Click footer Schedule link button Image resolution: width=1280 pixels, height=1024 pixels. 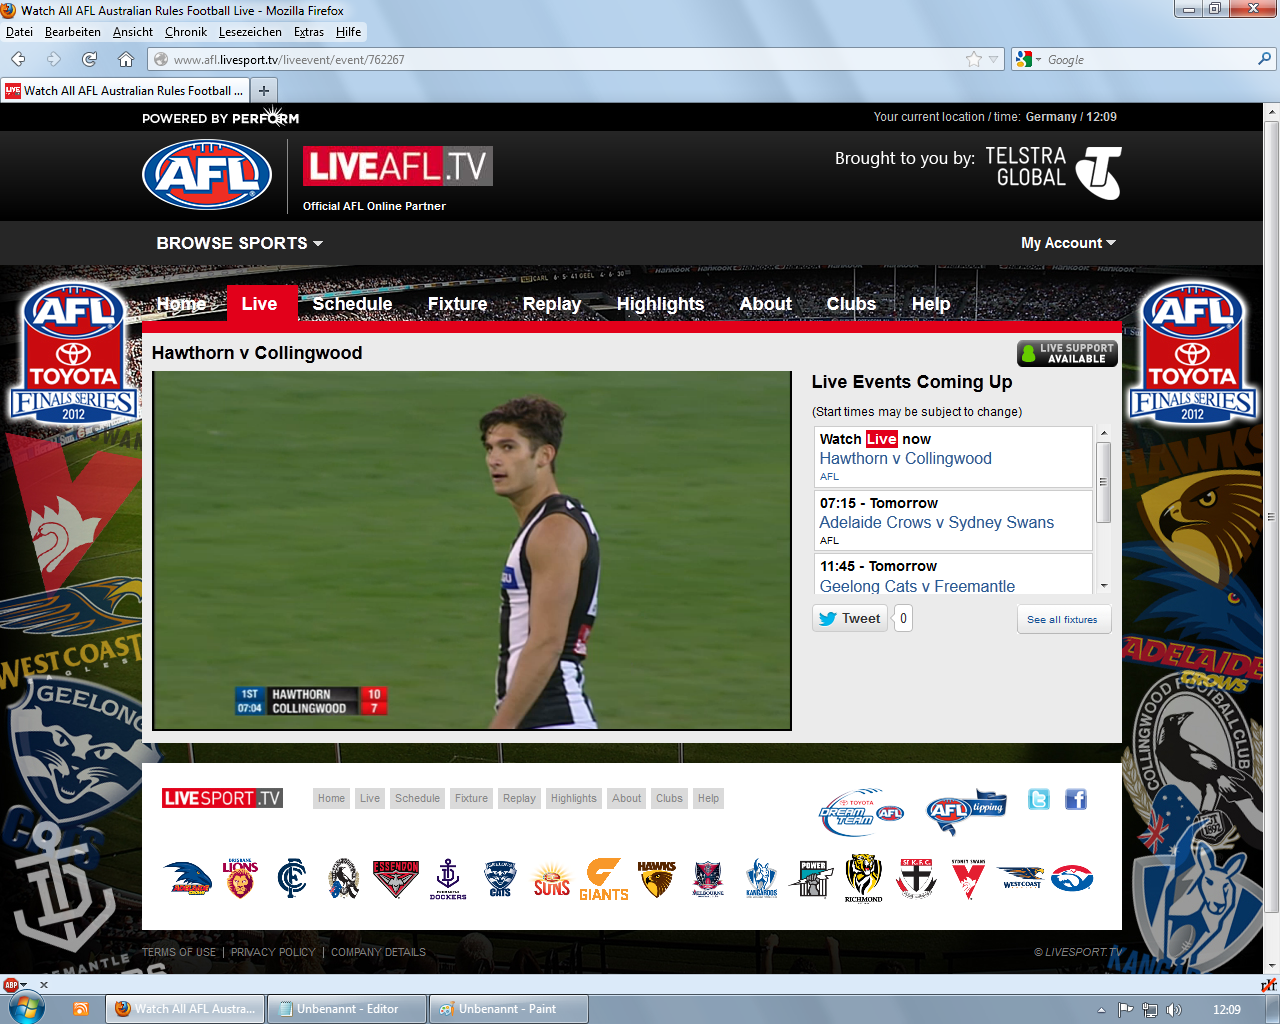417,798
